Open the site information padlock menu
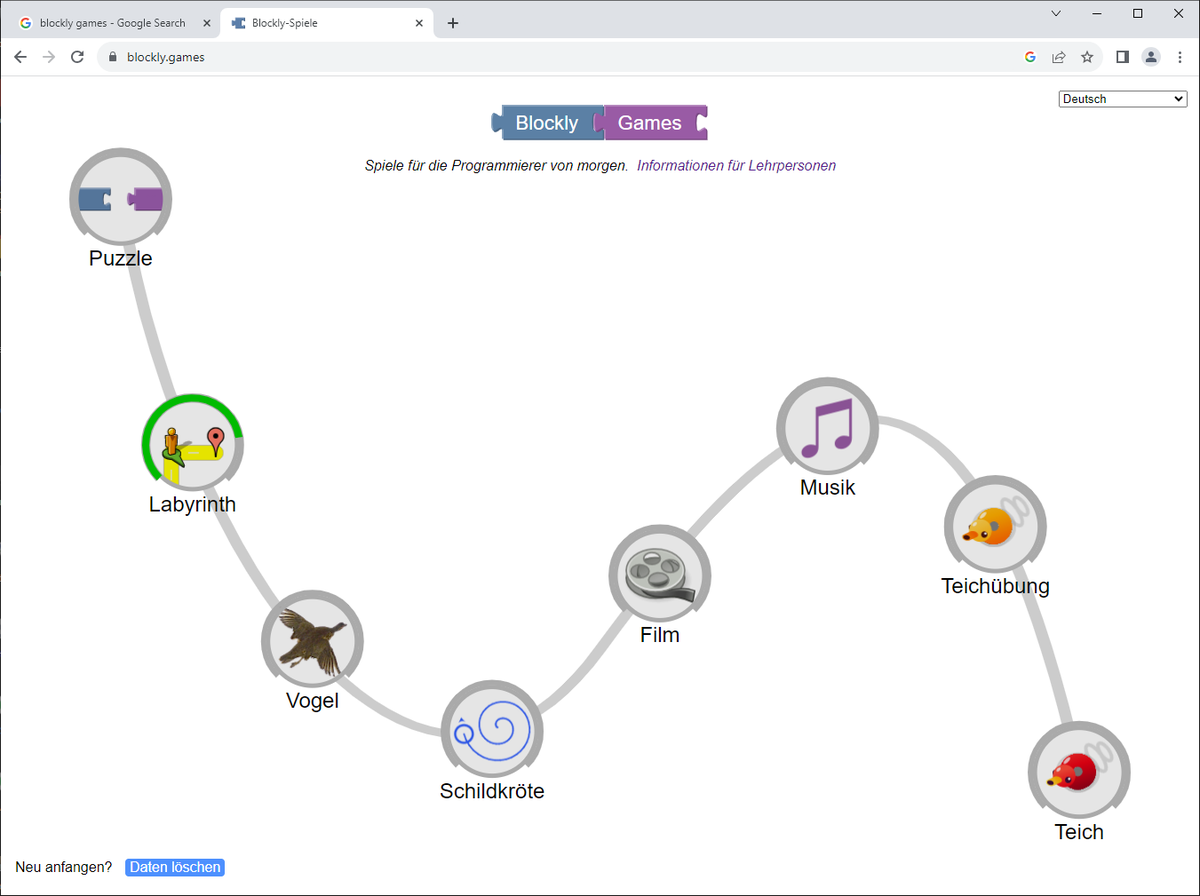Screen dimensions: 1200x896 [x=111, y=57]
